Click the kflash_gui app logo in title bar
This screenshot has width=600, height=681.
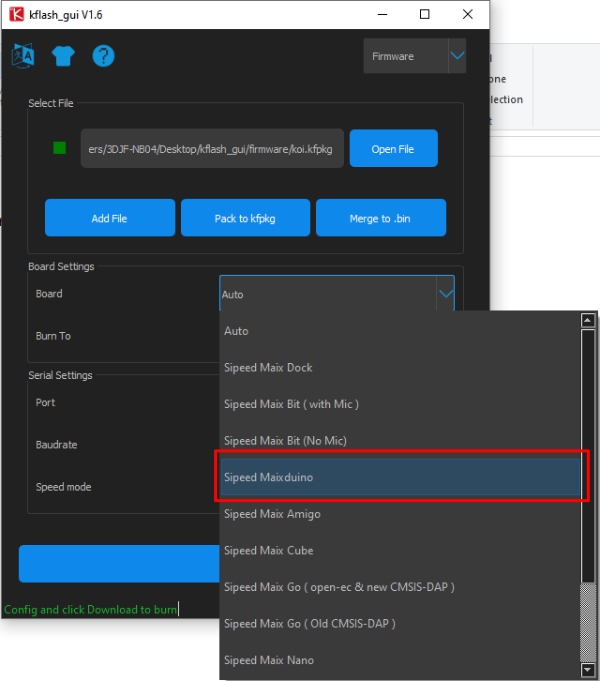coord(15,14)
